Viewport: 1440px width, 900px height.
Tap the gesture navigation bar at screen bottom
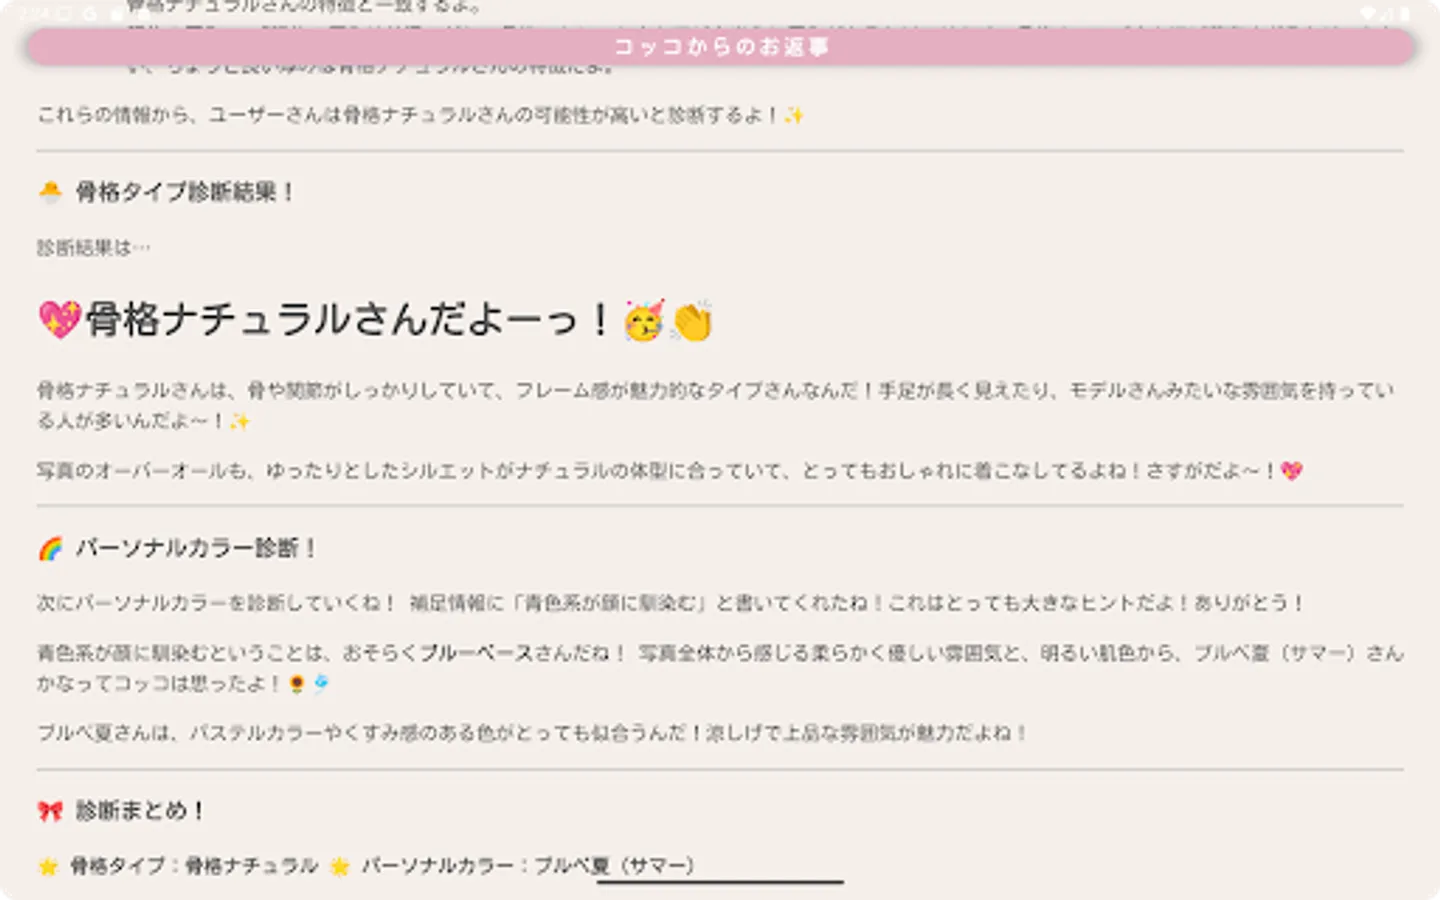coord(719,882)
